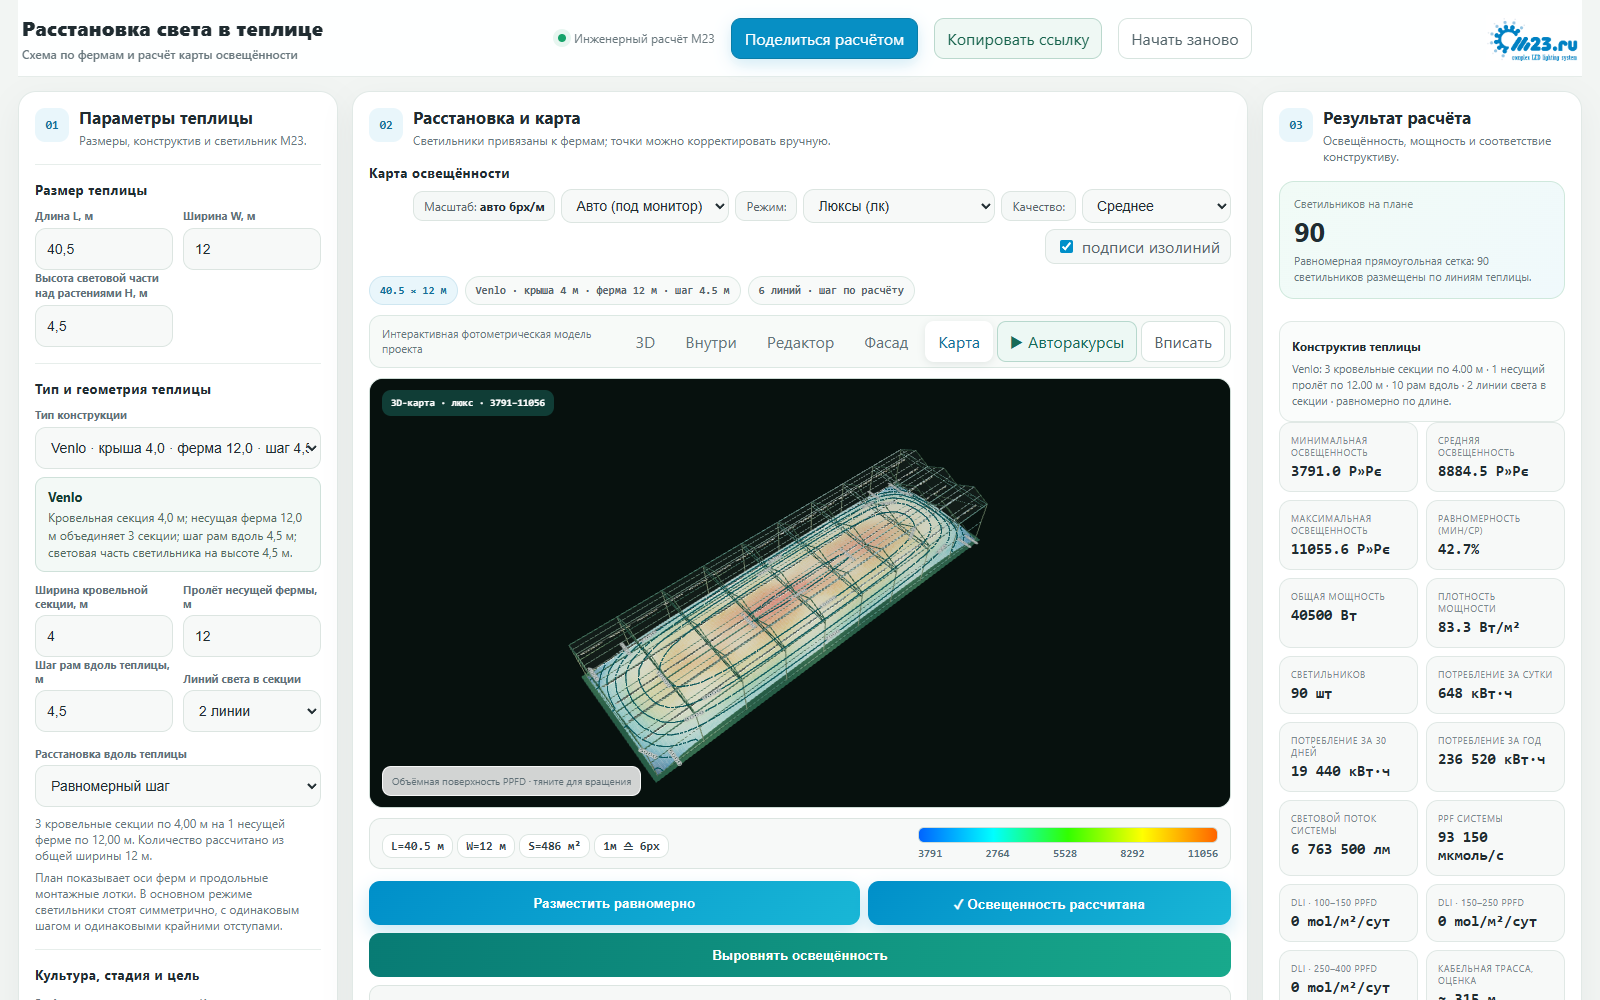Click the Venlo description info box
This screenshot has height=1000, width=1600.
click(x=178, y=524)
